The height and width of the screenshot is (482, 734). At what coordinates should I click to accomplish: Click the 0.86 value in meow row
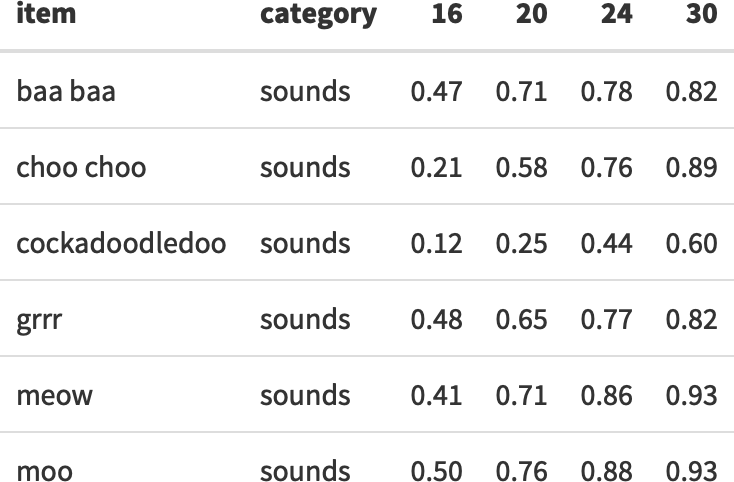click(606, 395)
